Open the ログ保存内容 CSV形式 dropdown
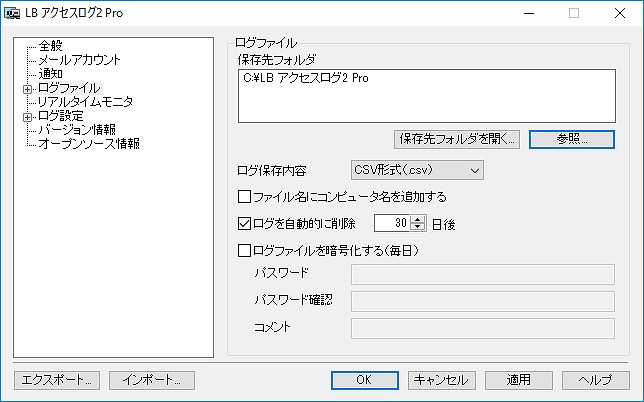Image resolution: width=644 pixels, height=402 pixels. pyautogui.click(x=417, y=170)
